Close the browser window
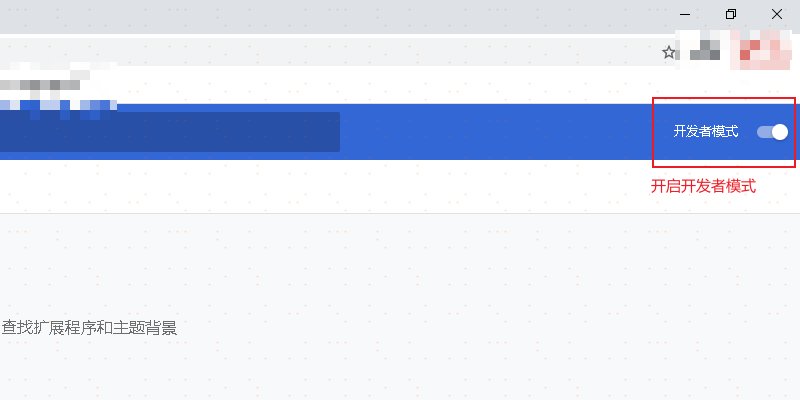The image size is (800, 400). 777,14
